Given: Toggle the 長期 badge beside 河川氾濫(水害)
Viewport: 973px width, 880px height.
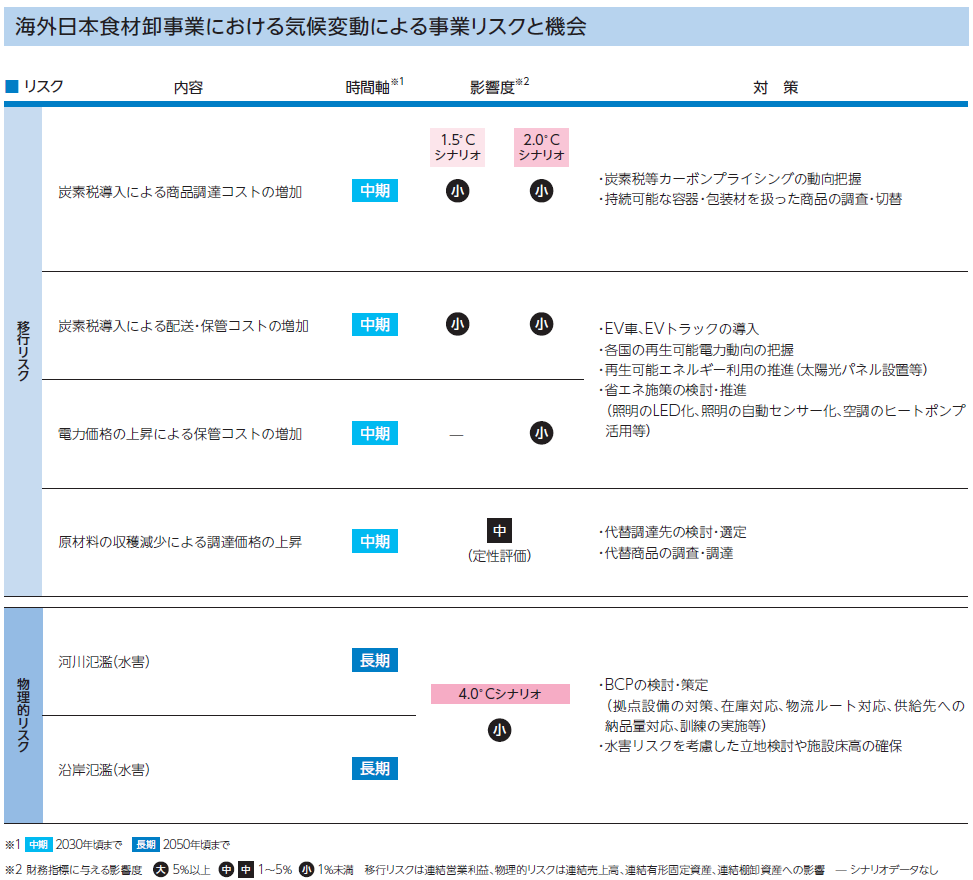Looking at the screenshot, I should point(377,660).
